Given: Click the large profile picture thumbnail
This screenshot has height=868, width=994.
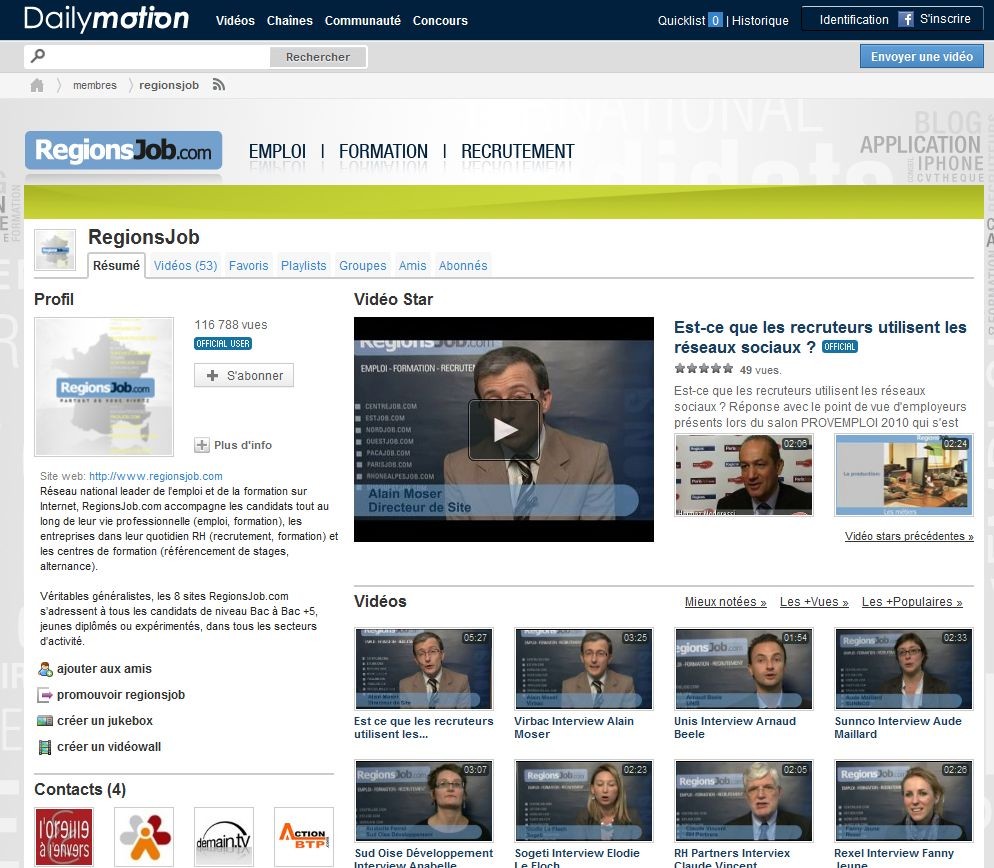Looking at the screenshot, I should point(104,387).
